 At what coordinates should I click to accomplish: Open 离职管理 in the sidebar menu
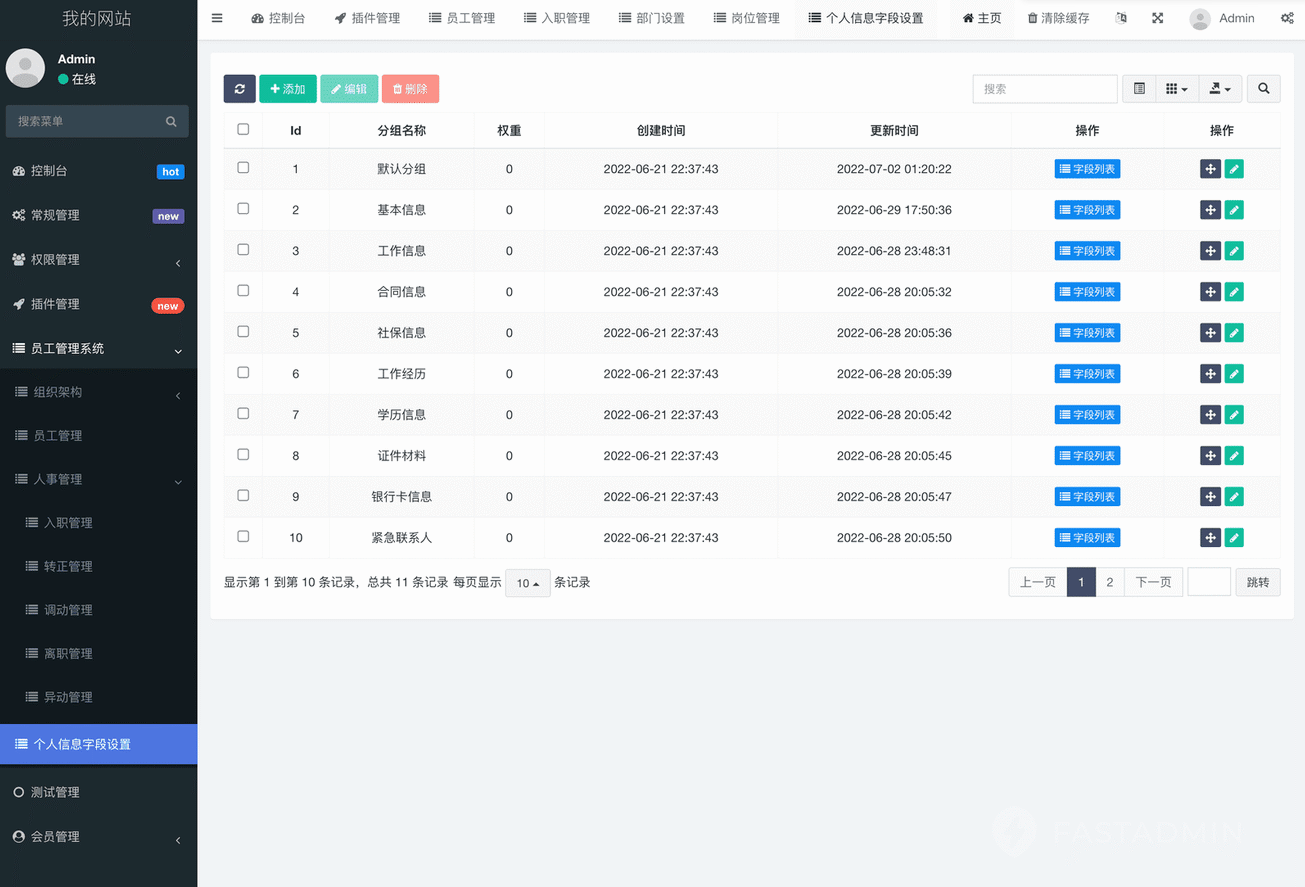click(68, 654)
